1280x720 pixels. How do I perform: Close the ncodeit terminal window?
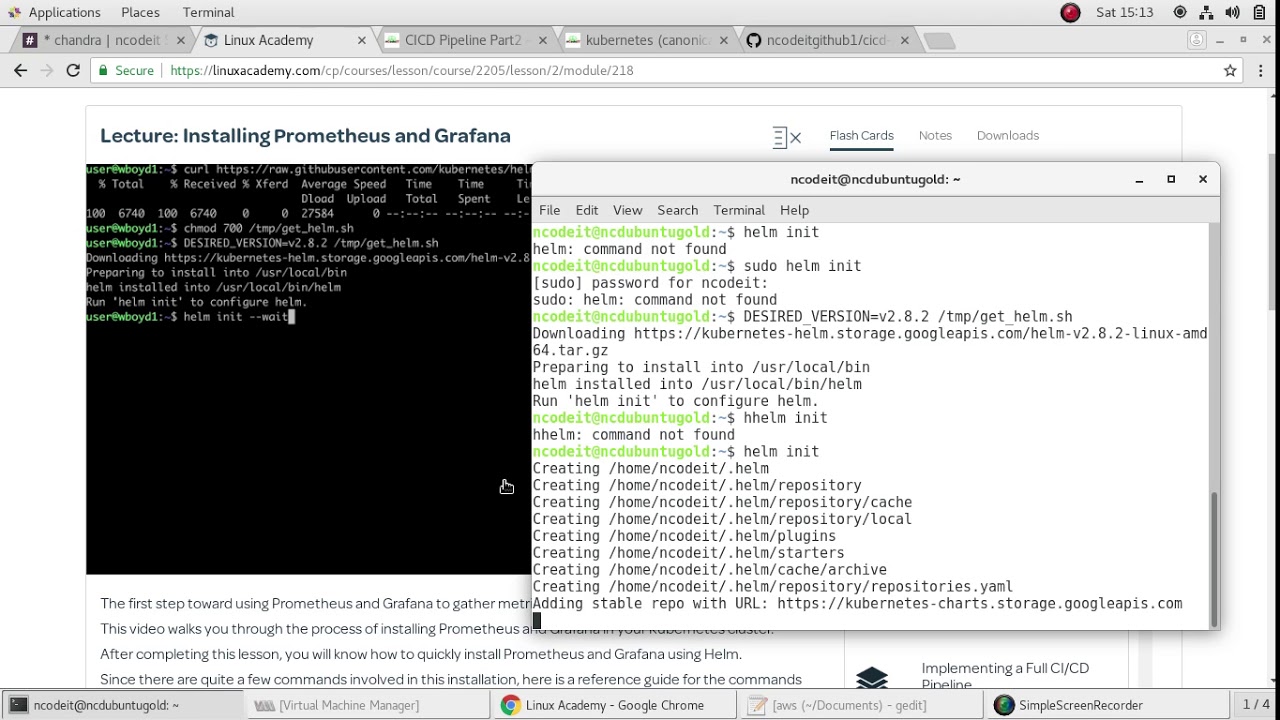coord(1203,180)
